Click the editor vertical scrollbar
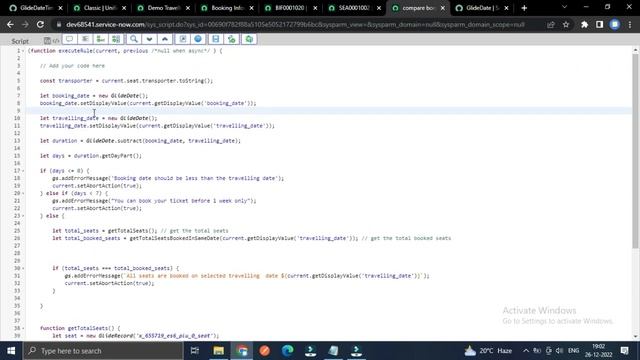 point(635,150)
